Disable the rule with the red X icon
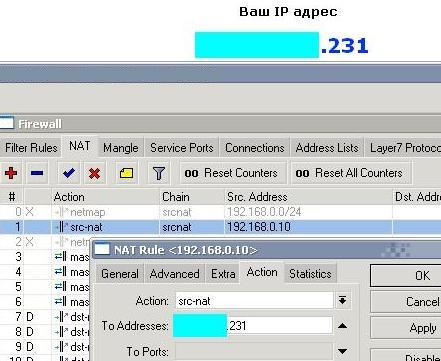The width and height of the screenshot is (441, 361). 95,173
